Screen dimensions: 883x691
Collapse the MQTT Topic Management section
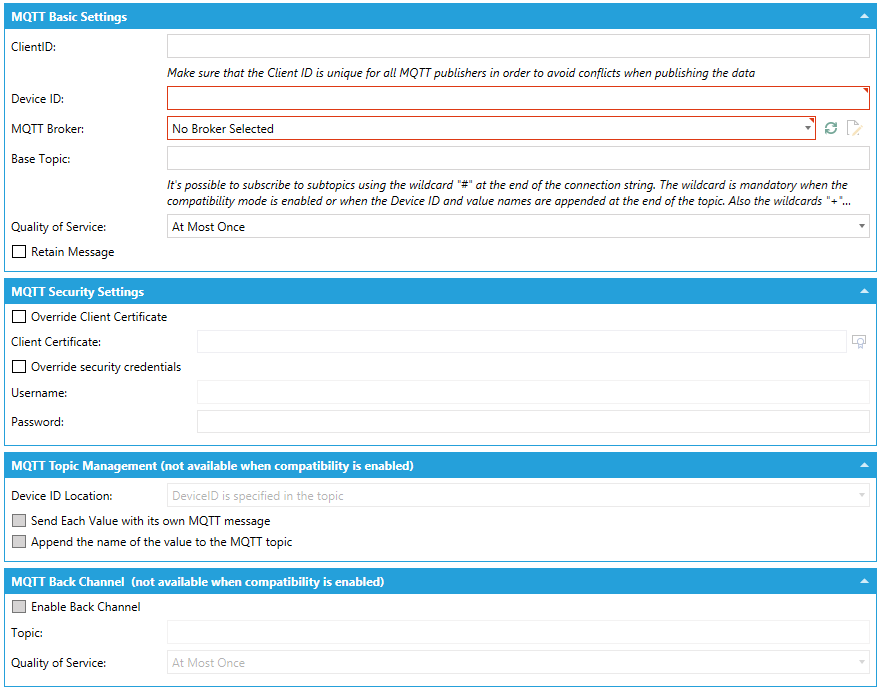pyautogui.click(x=863, y=466)
